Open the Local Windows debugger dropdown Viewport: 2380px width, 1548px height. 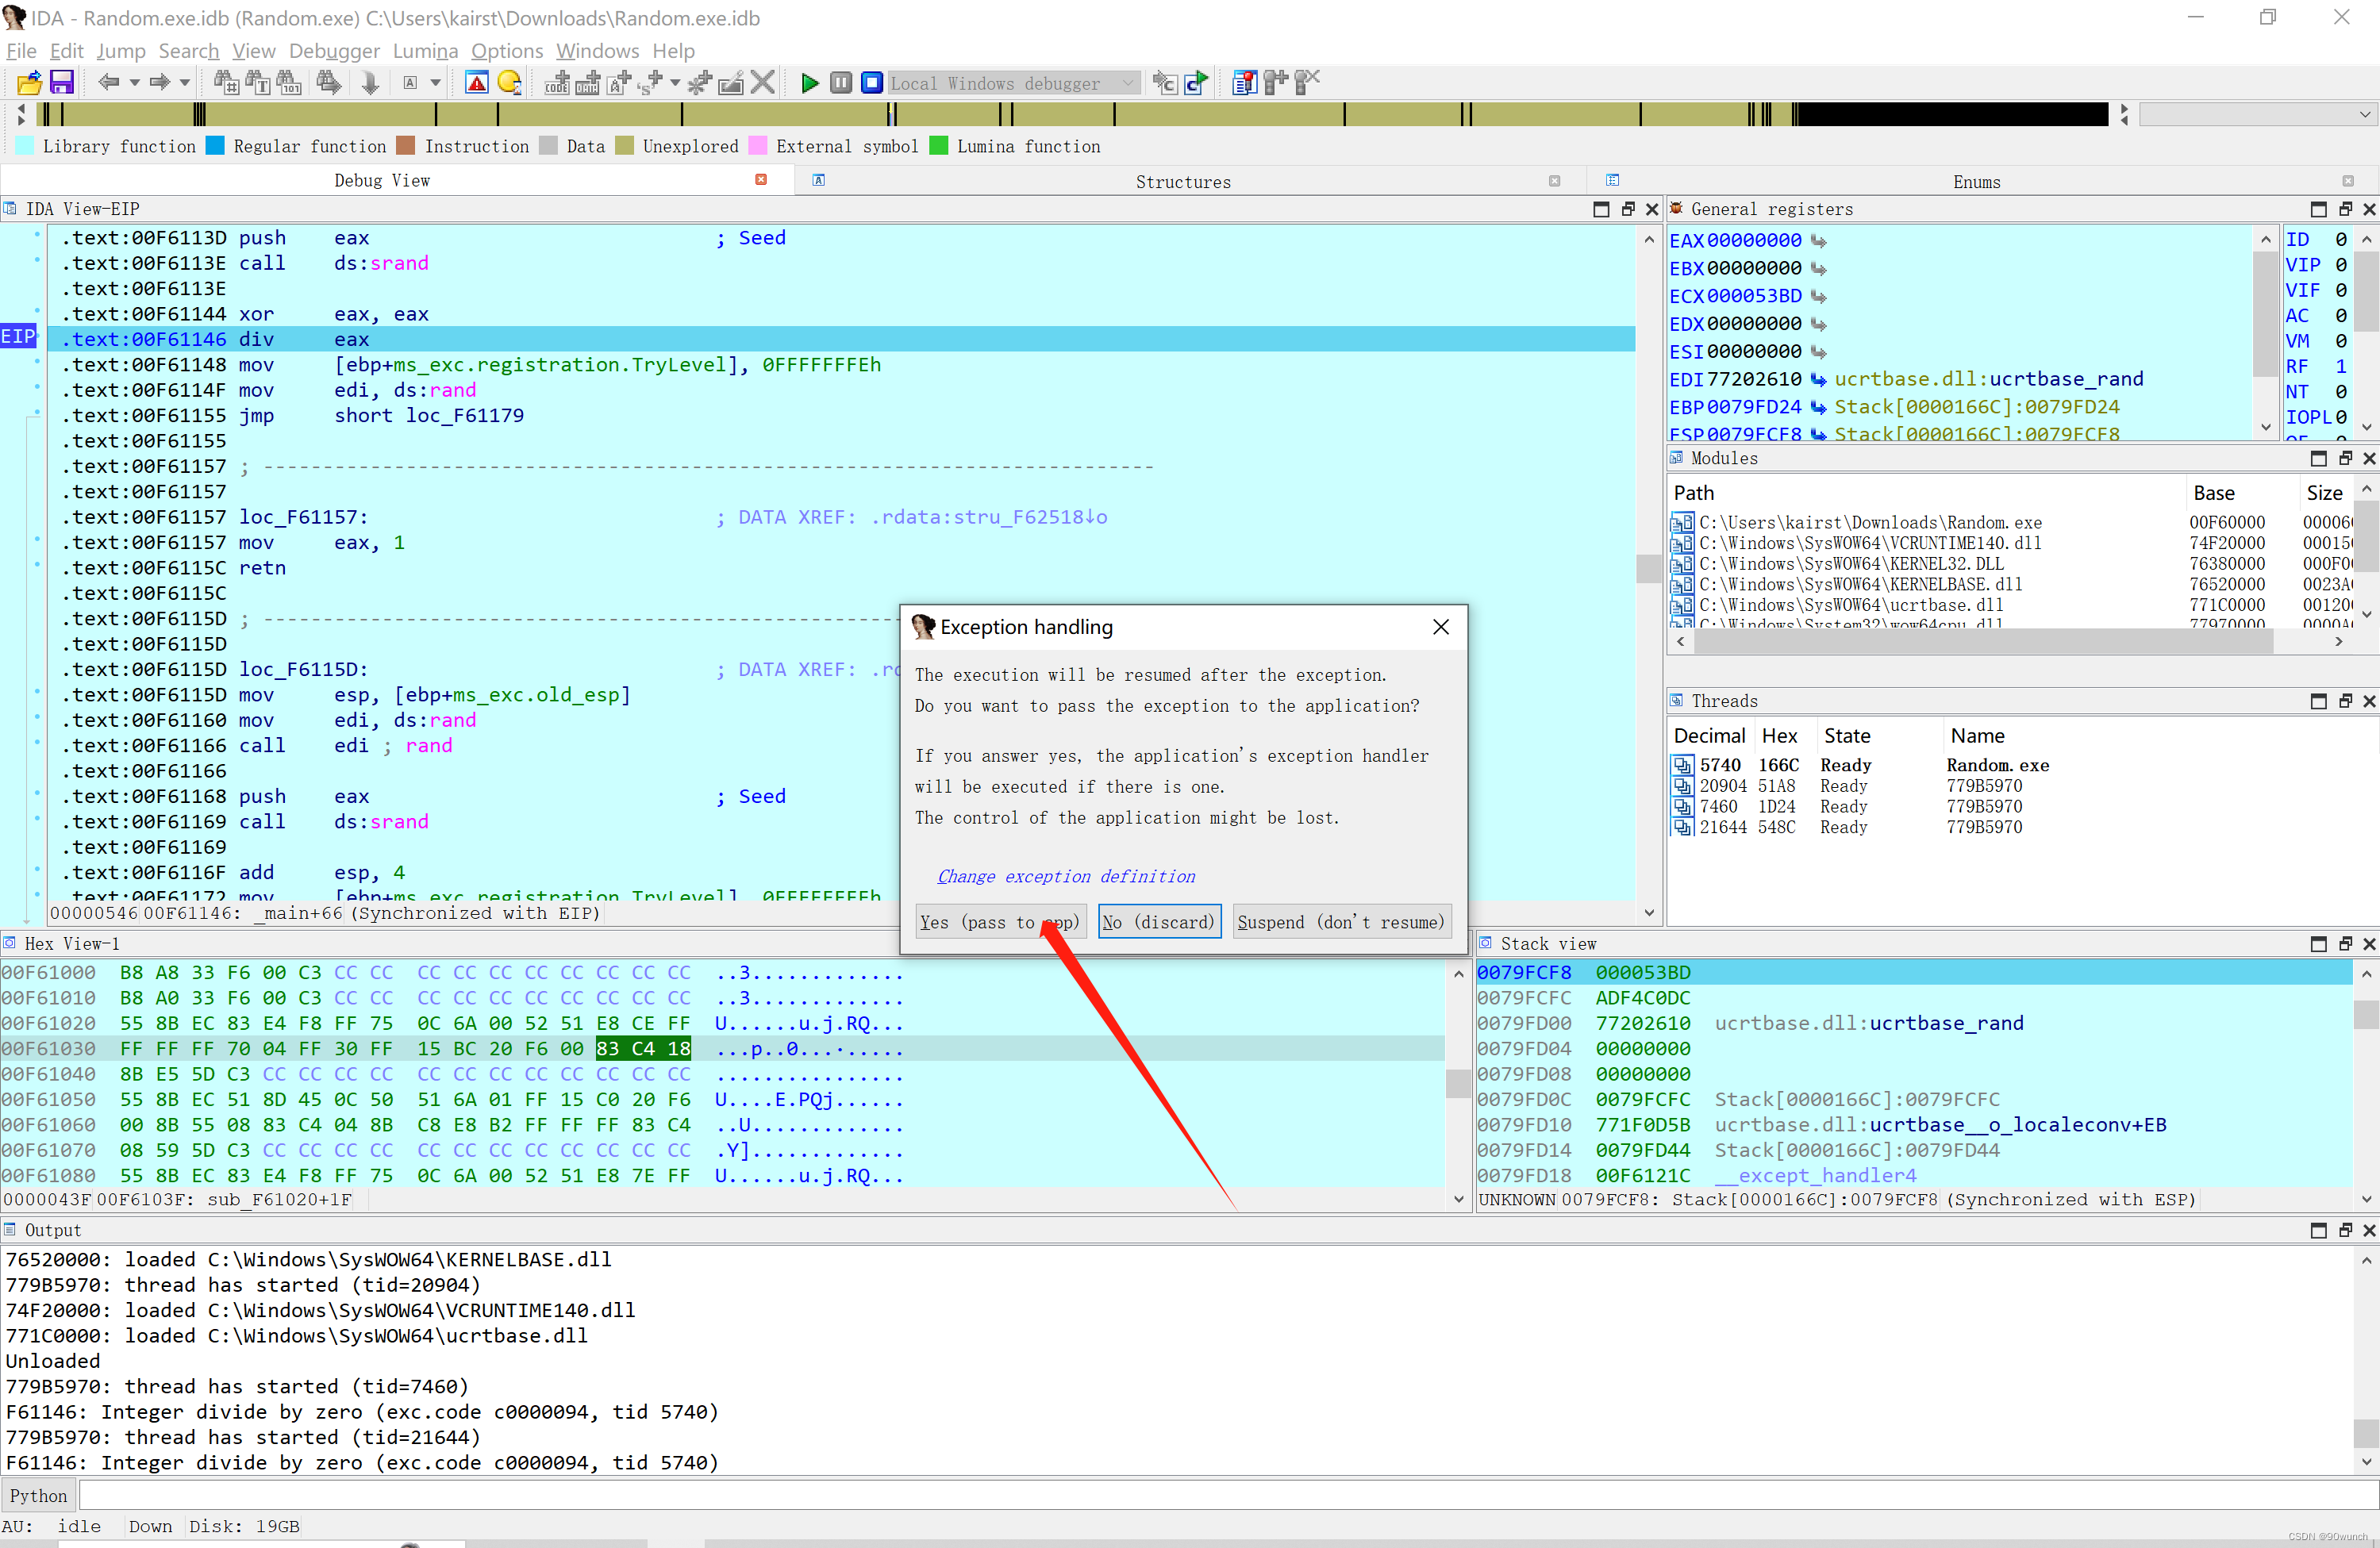tap(1129, 83)
